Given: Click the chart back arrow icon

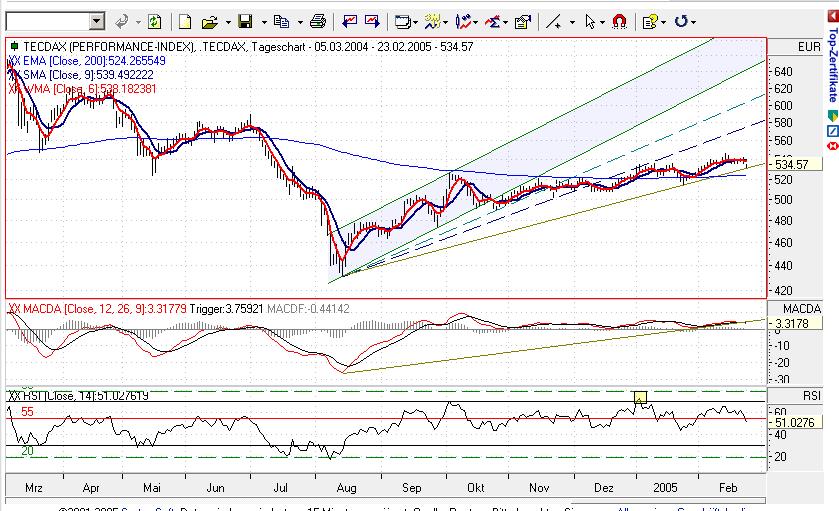Looking at the screenshot, I should [349, 22].
